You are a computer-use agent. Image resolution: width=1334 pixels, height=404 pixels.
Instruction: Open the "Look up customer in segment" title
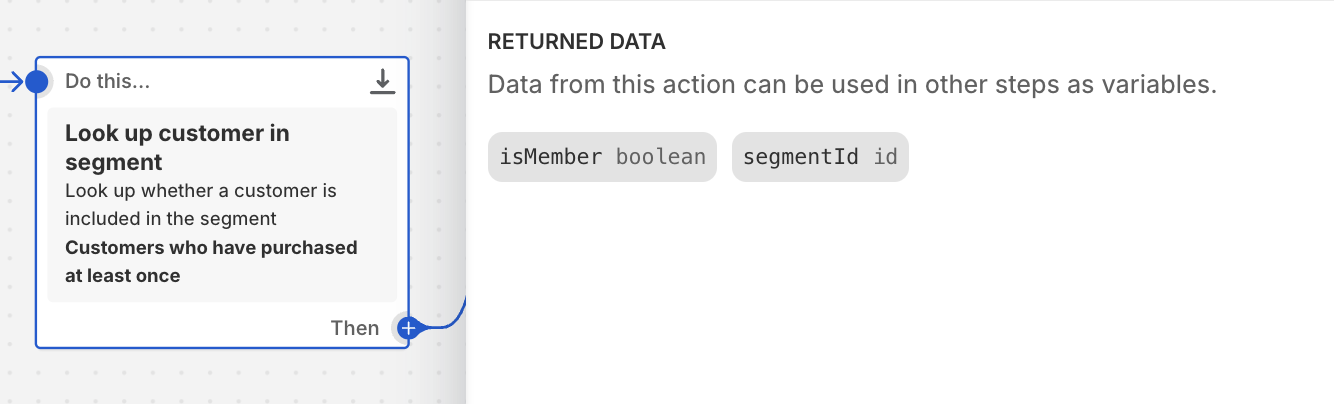pos(177,147)
